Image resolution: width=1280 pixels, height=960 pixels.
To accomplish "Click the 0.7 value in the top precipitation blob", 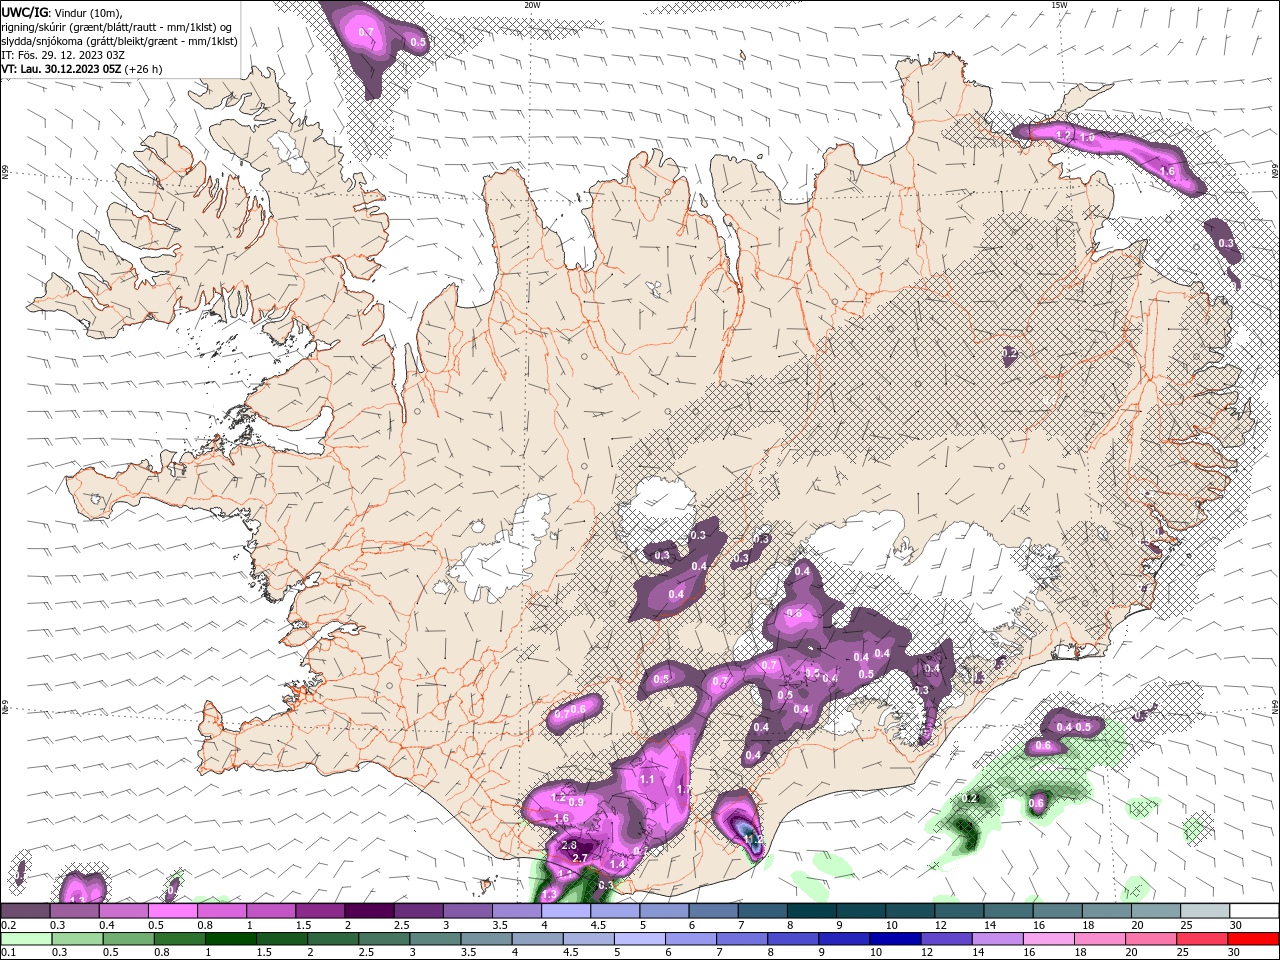I will click(366, 32).
